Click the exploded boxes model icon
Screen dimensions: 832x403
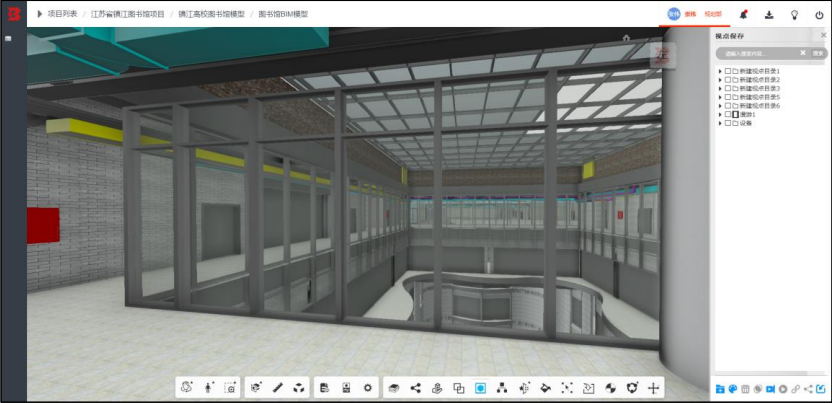[x=299, y=388]
